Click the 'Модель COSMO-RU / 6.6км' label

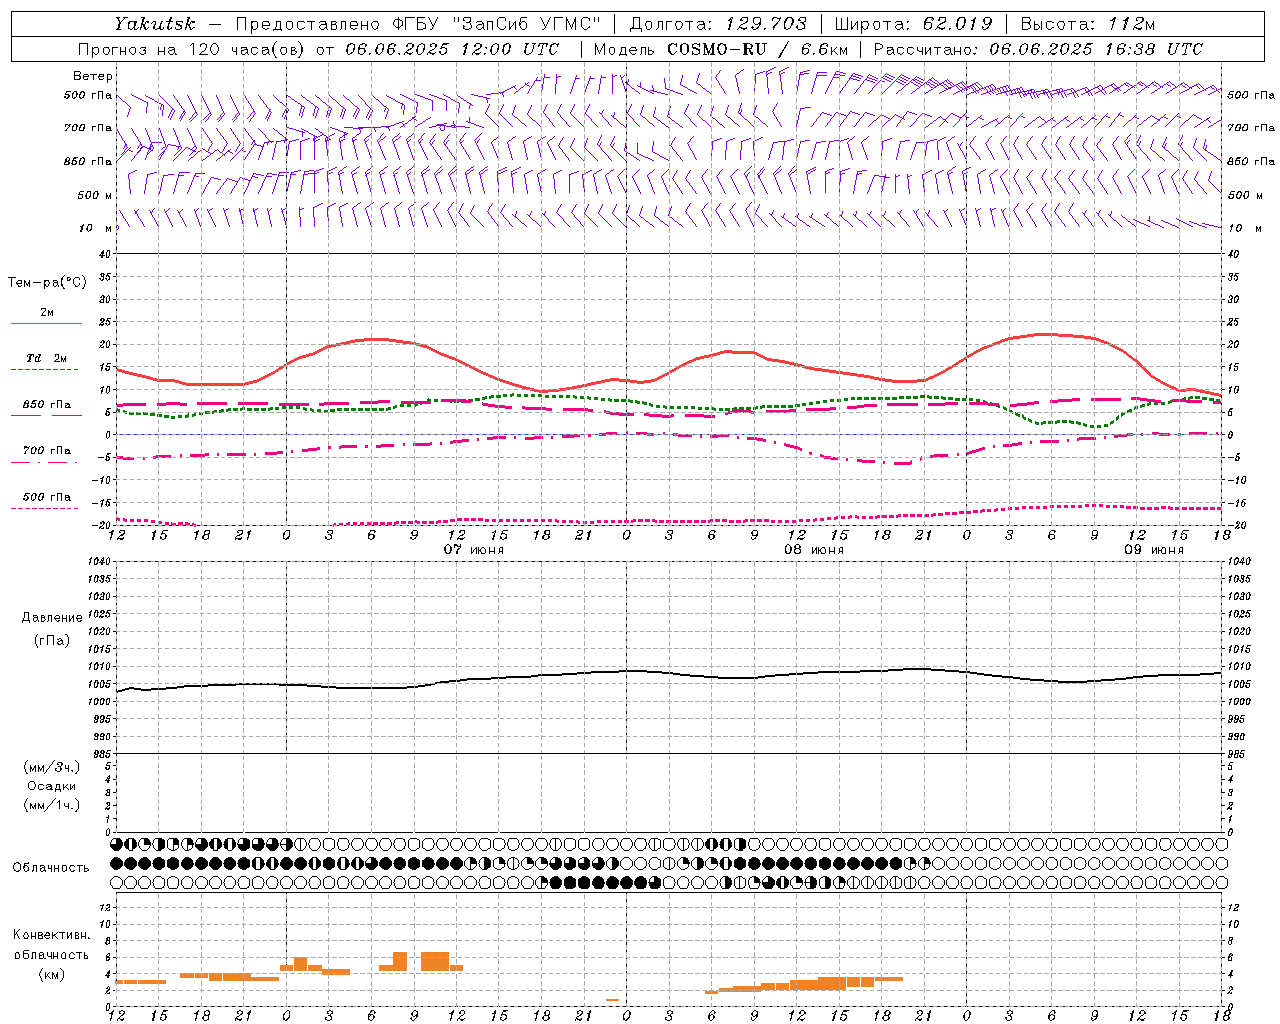[721, 49]
